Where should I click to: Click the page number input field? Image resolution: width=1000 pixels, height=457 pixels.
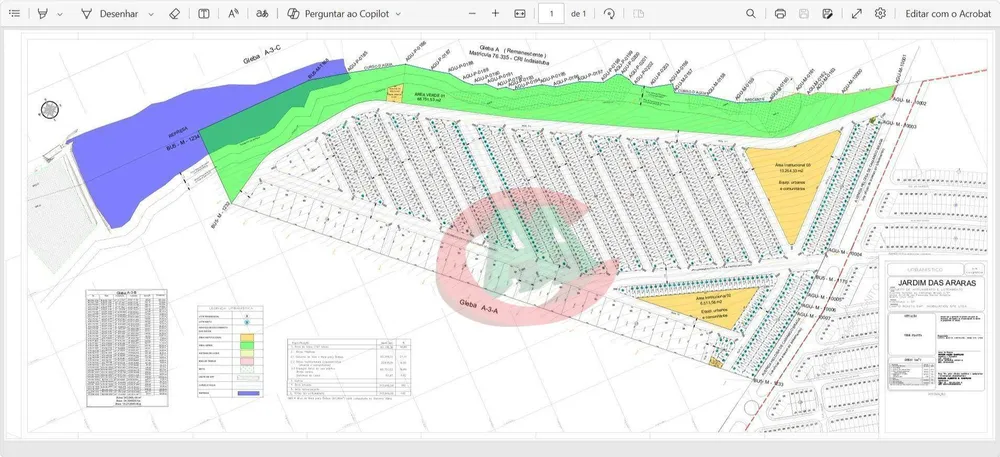click(x=551, y=13)
